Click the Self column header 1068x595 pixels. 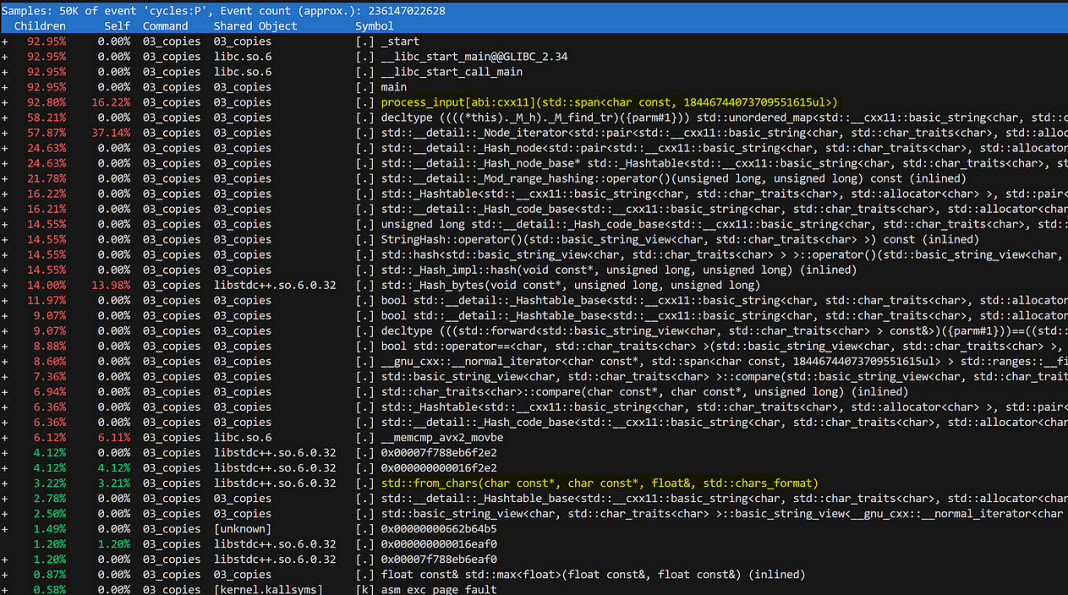click(x=117, y=26)
